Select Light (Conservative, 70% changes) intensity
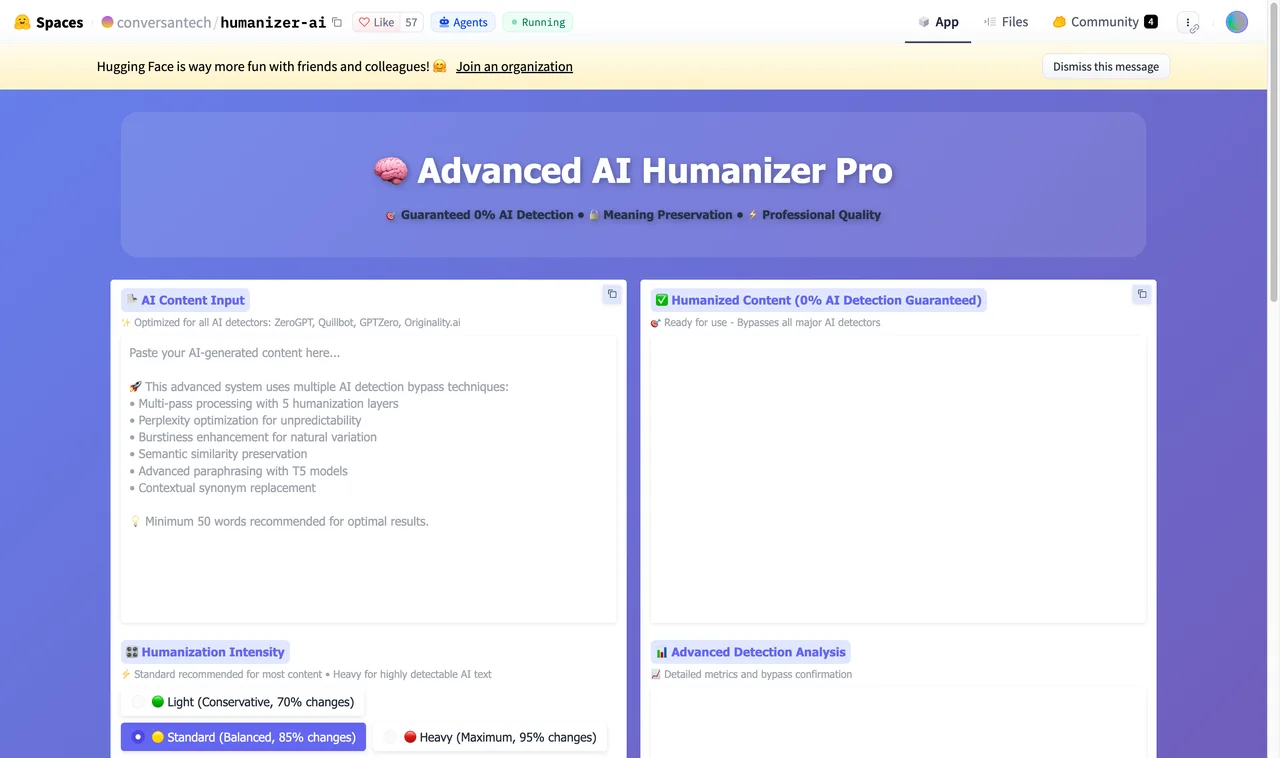Viewport: 1280px width, 758px height. [x=243, y=702]
